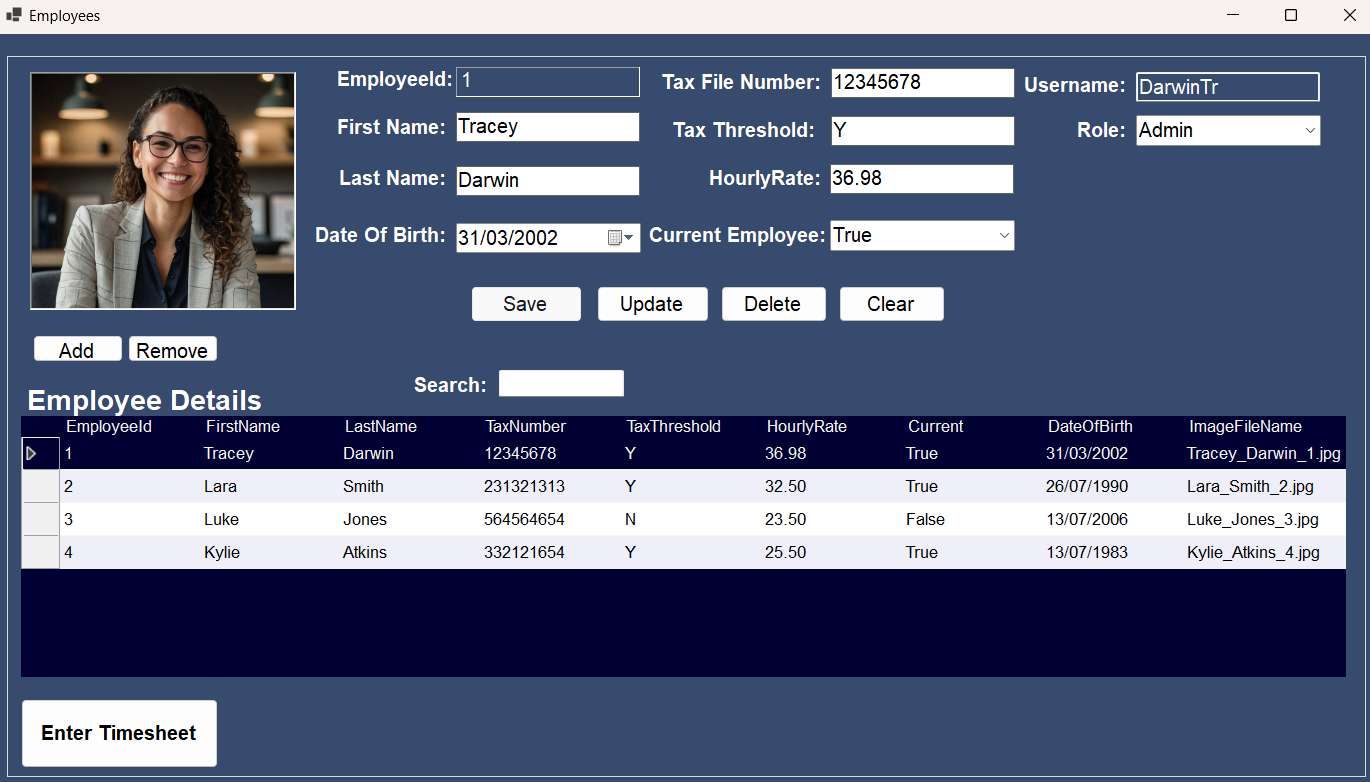The image size is (1370, 782).
Task: Sort by the LastName column header
Action: 381,427
